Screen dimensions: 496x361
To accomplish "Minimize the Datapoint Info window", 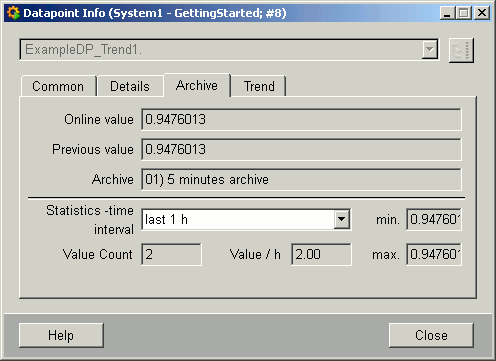I will click(447, 13).
